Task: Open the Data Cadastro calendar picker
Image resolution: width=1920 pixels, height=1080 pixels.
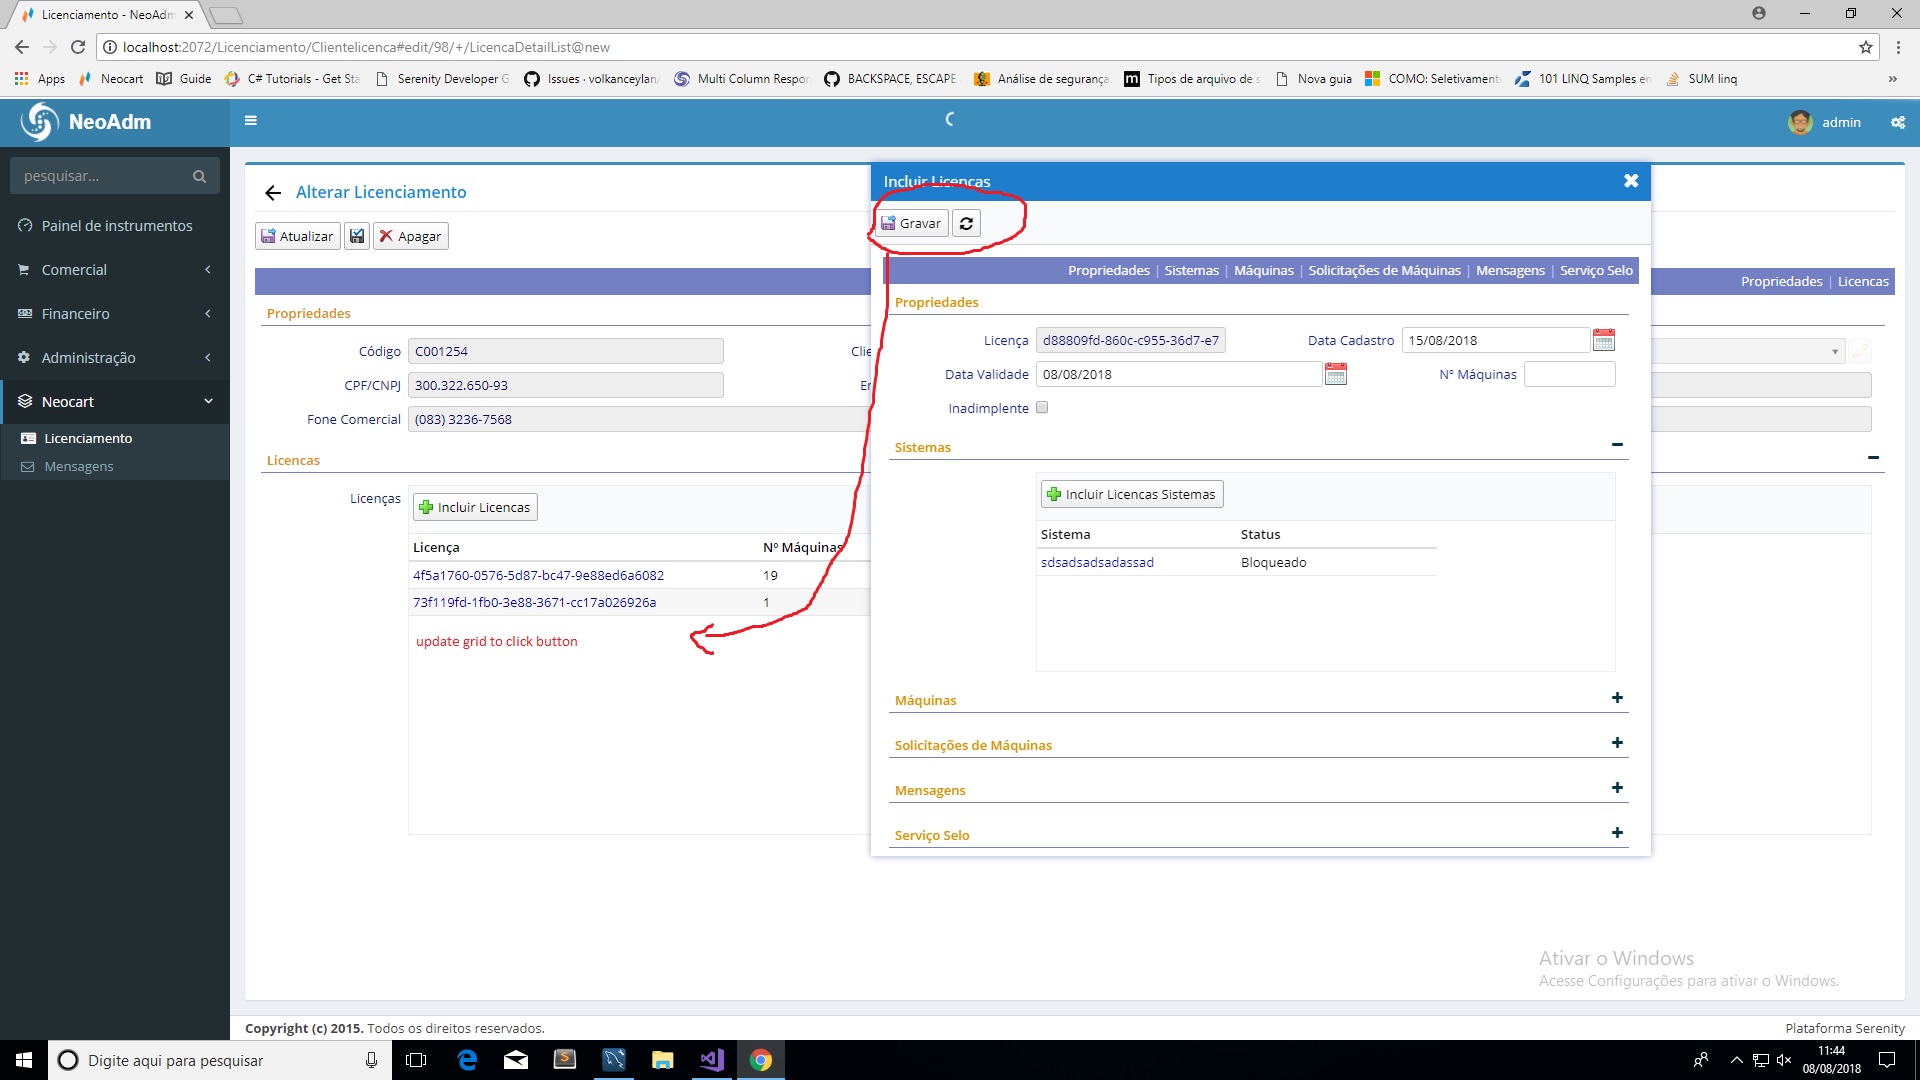Action: [x=1604, y=340]
